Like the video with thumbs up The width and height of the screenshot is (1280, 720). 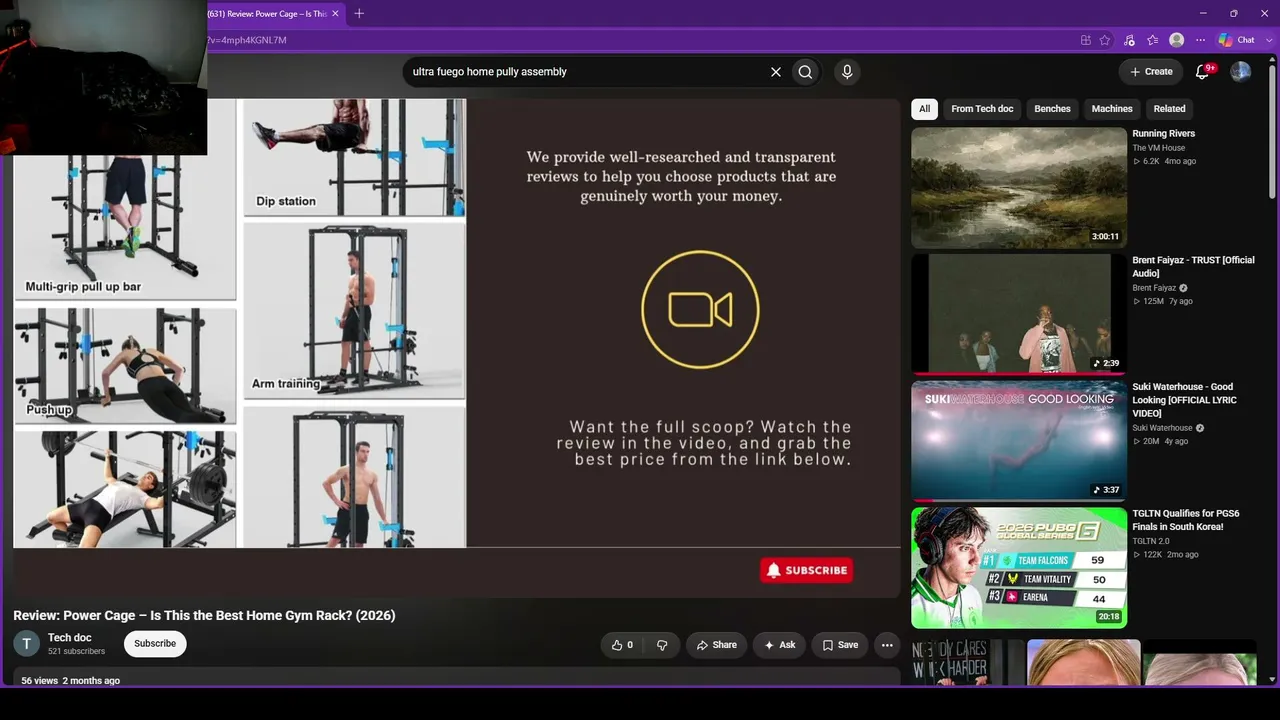click(621, 645)
